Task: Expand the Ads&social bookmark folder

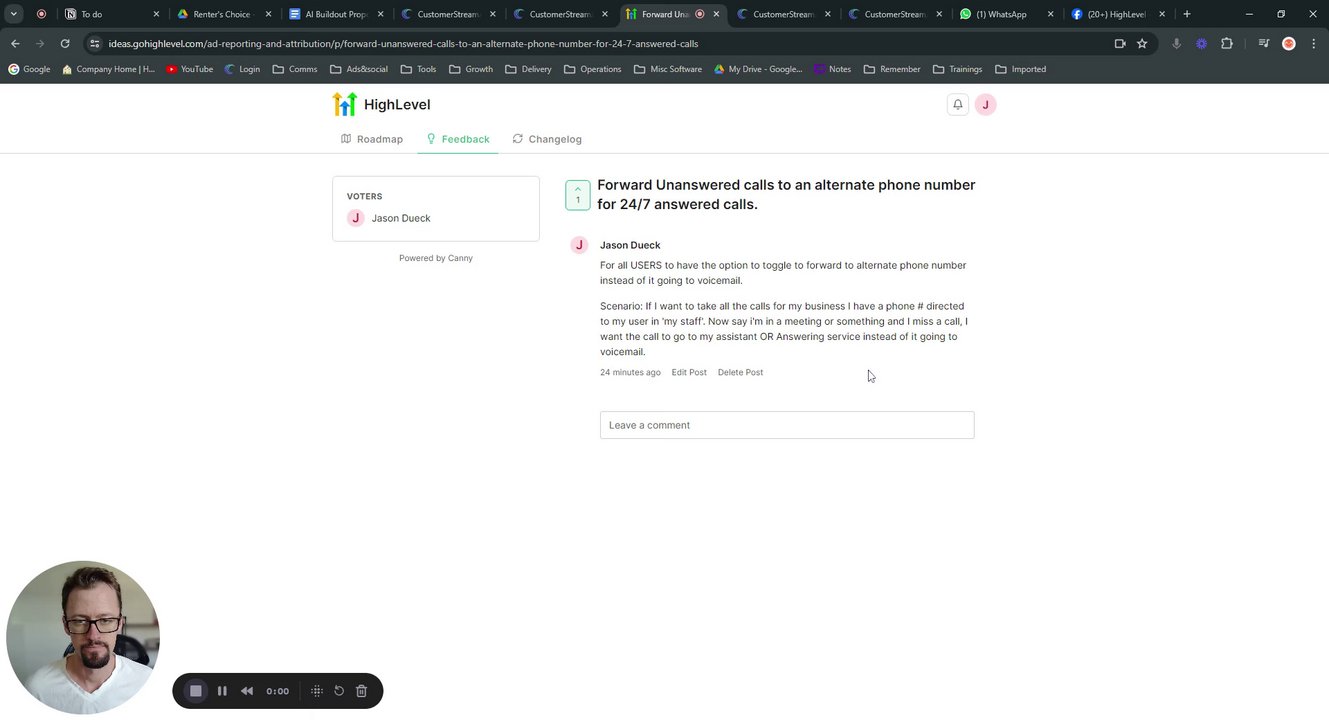Action: coord(359,69)
